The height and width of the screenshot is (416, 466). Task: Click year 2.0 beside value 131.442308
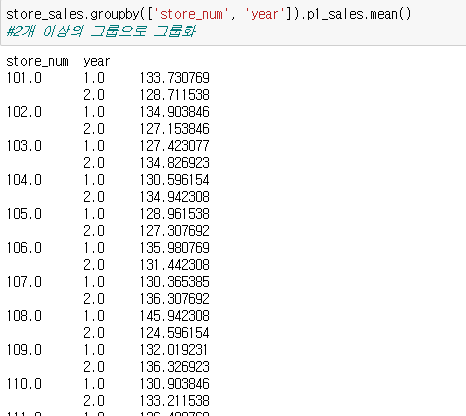94,265
